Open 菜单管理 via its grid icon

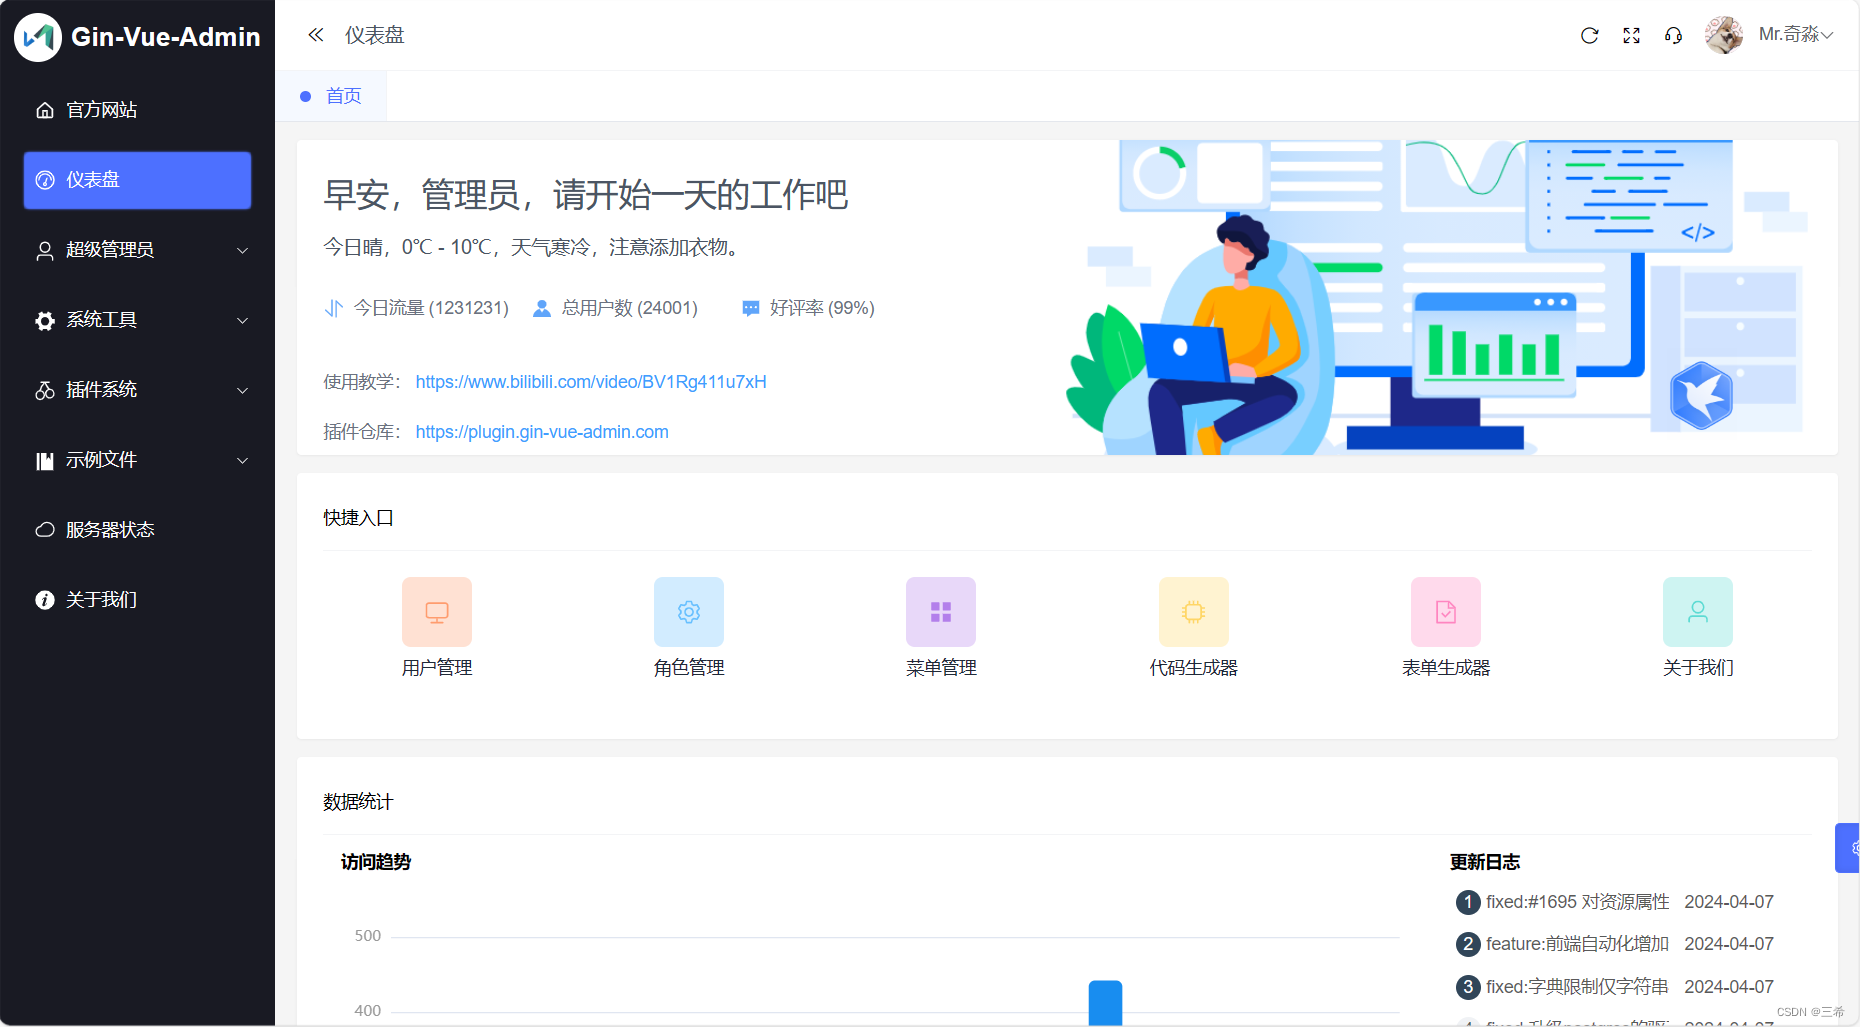pos(941,611)
